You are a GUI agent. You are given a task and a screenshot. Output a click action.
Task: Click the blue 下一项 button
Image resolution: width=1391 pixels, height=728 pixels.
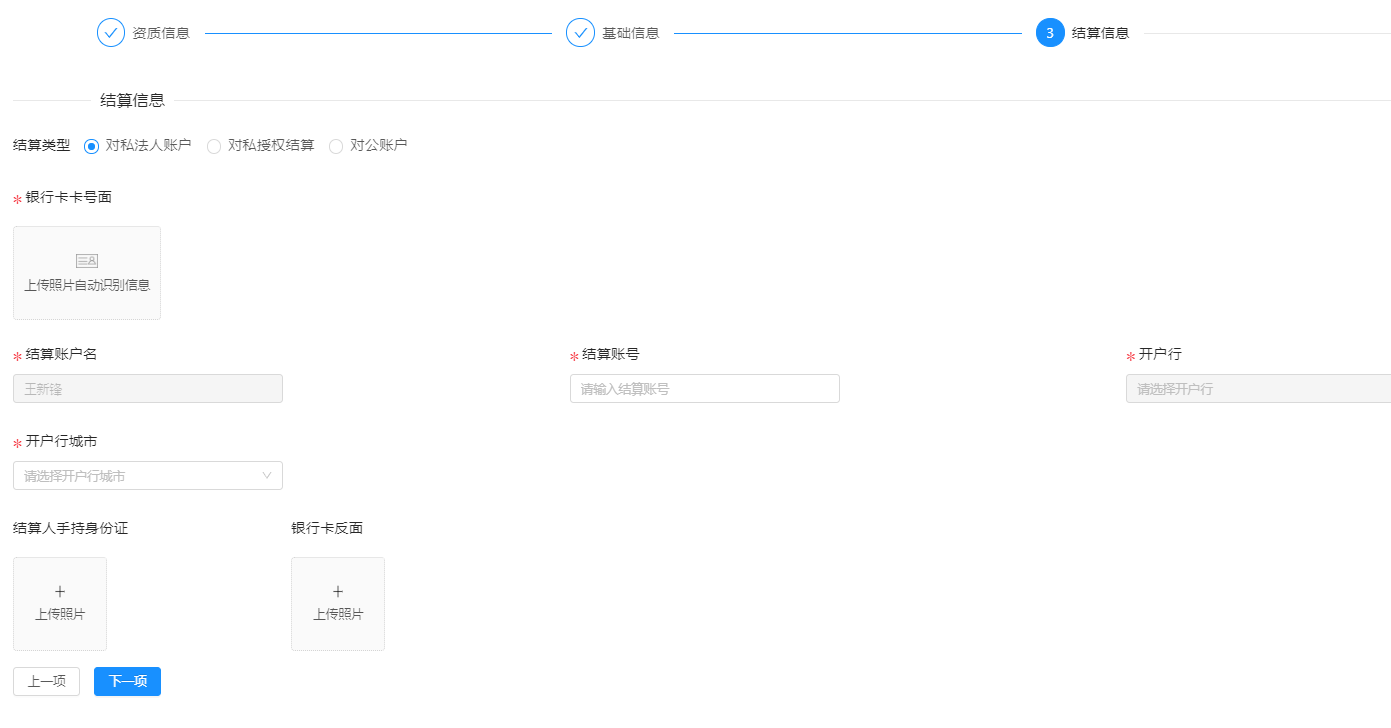pos(127,681)
